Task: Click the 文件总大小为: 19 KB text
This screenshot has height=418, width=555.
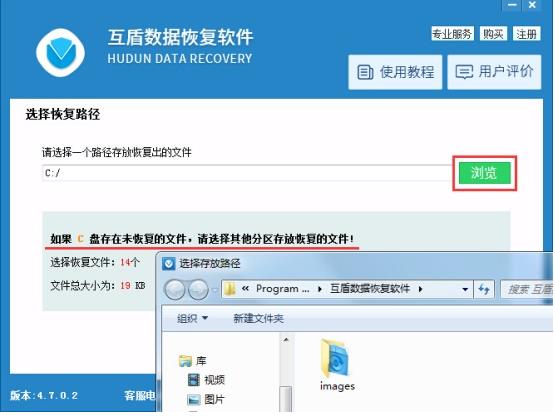Action: pyautogui.click(x=98, y=286)
